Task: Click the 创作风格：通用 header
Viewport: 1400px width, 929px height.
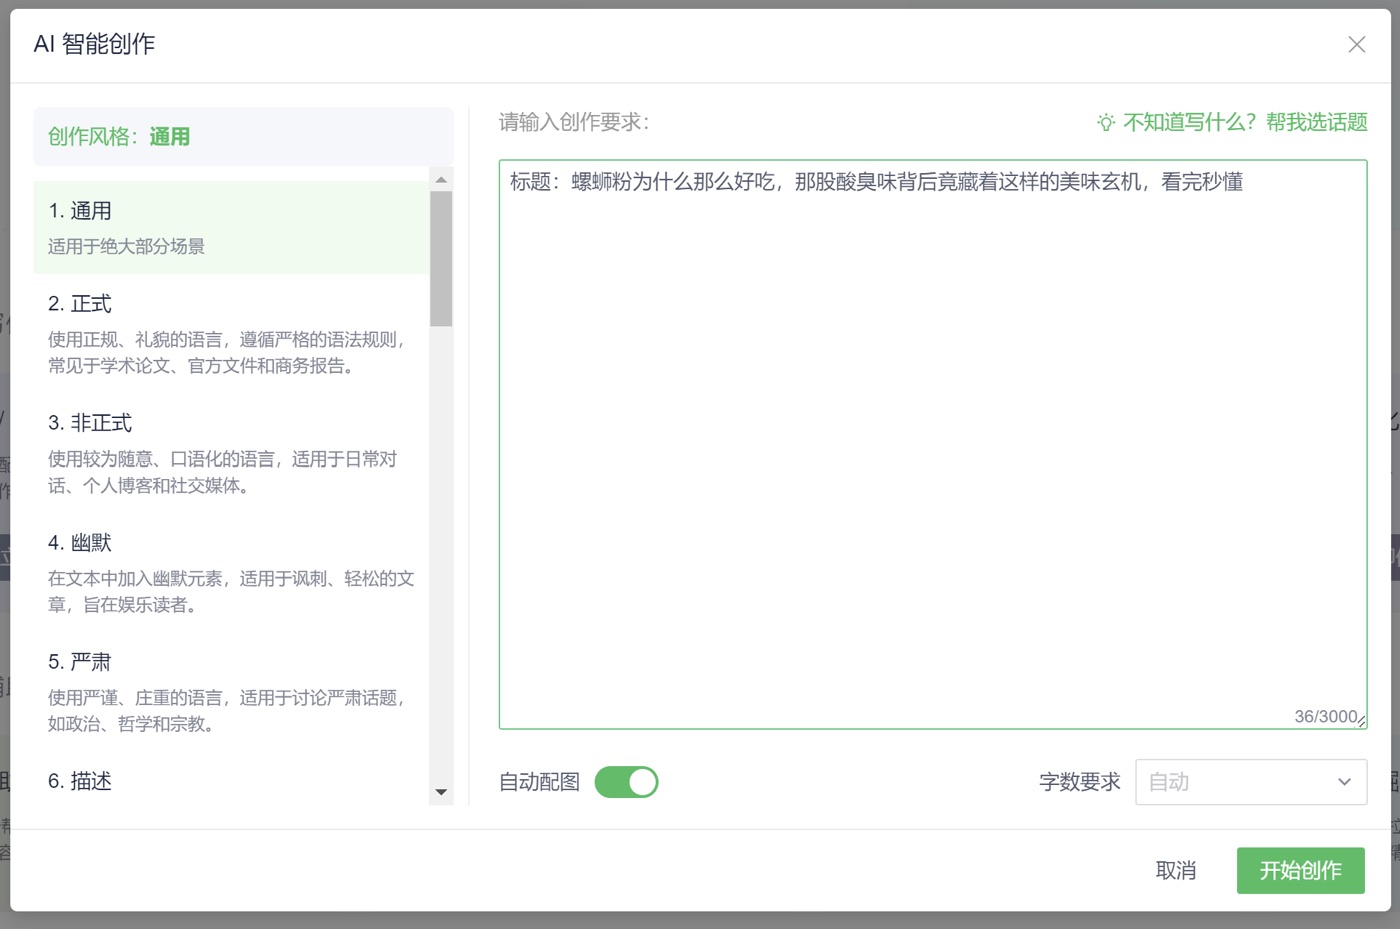Action: pos(243,136)
